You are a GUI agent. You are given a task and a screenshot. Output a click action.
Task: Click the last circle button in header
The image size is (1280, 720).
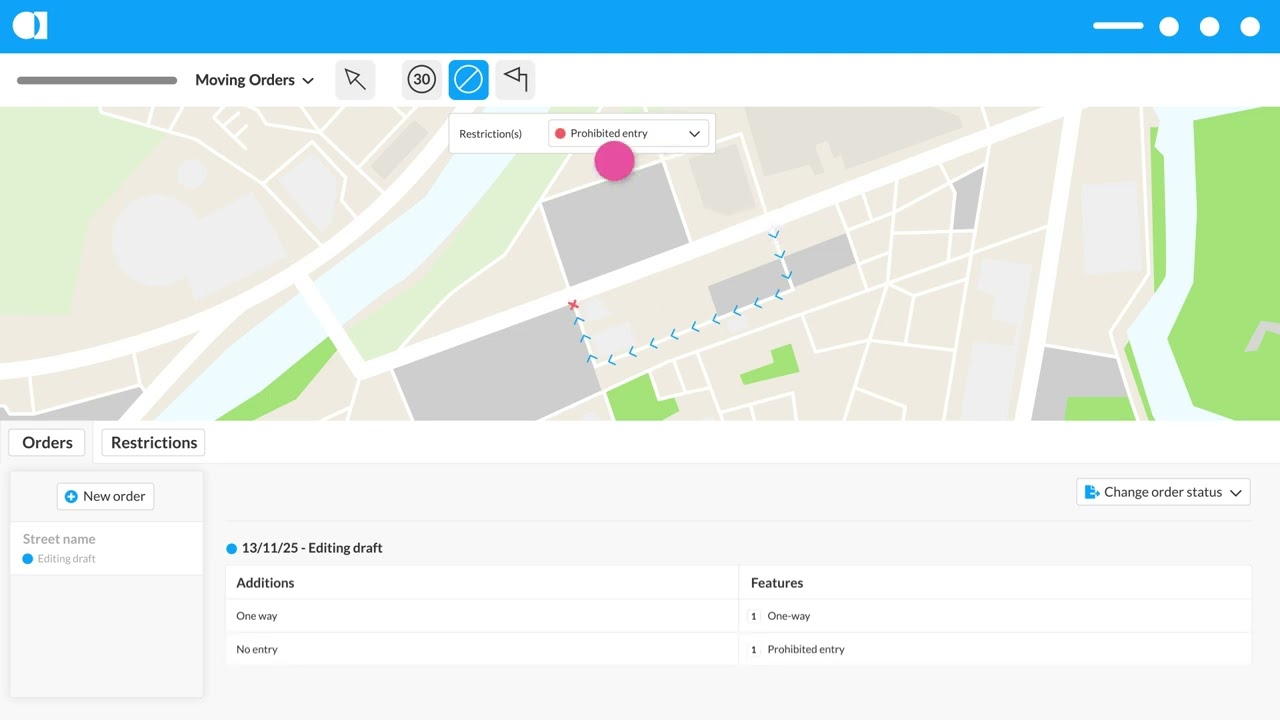point(1250,27)
